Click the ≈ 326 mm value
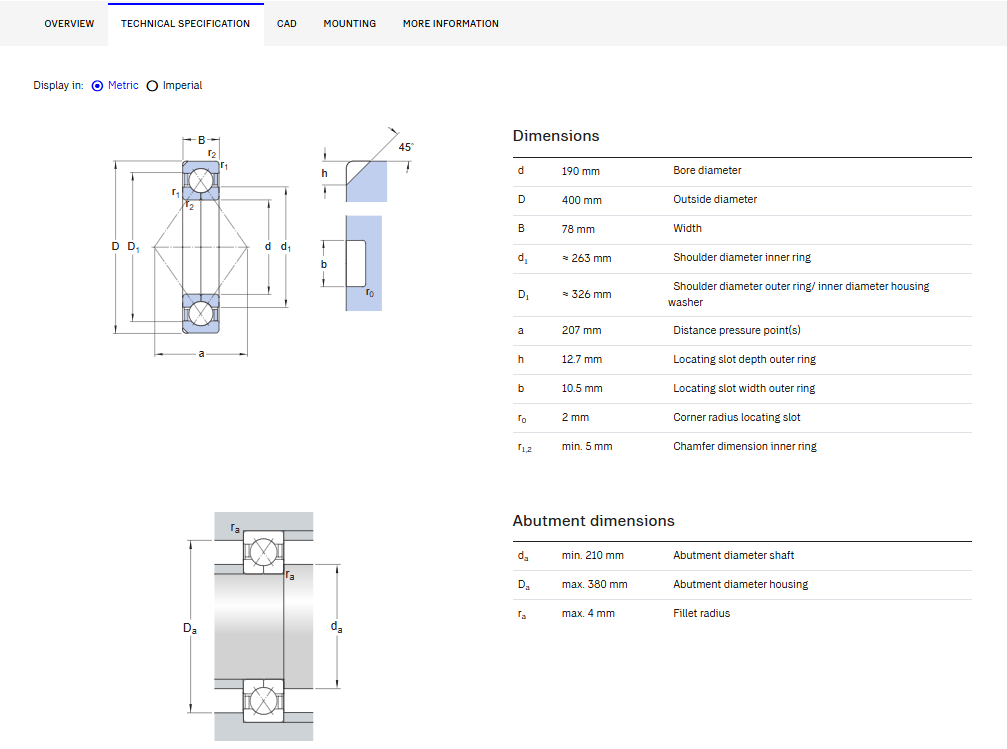Screen dimensions: 1007x749 click(x=586, y=294)
